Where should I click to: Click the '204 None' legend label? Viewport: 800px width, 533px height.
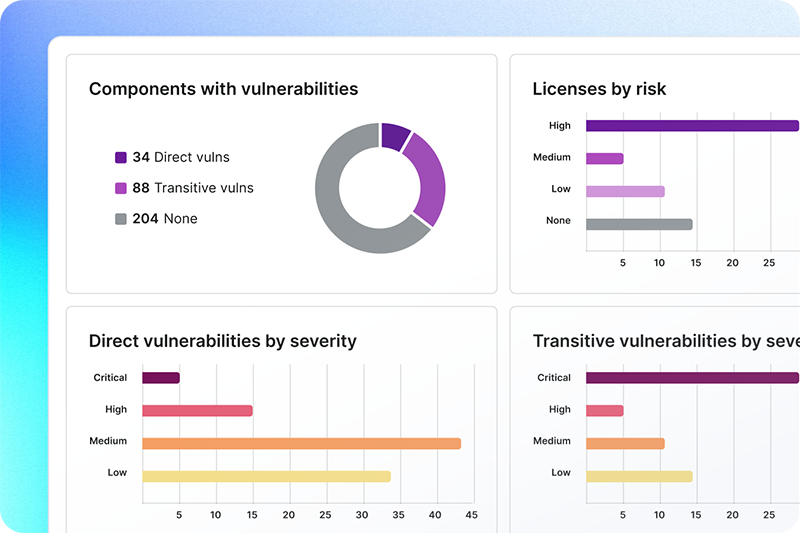165,218
